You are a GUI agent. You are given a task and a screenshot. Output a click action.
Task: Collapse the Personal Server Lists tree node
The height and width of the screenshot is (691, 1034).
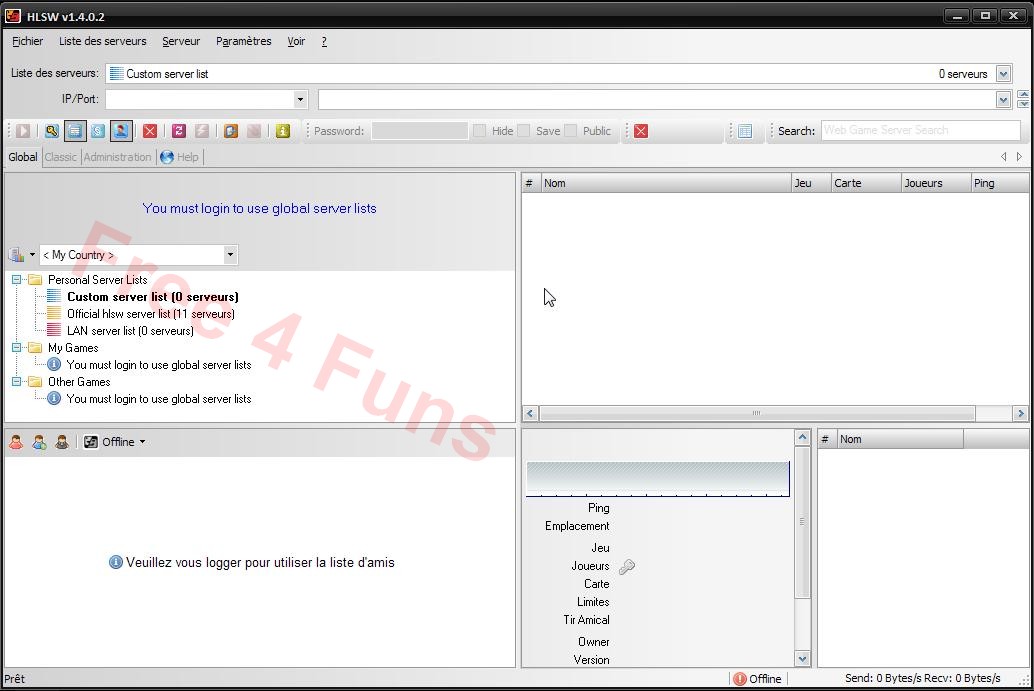coord(17,280)
